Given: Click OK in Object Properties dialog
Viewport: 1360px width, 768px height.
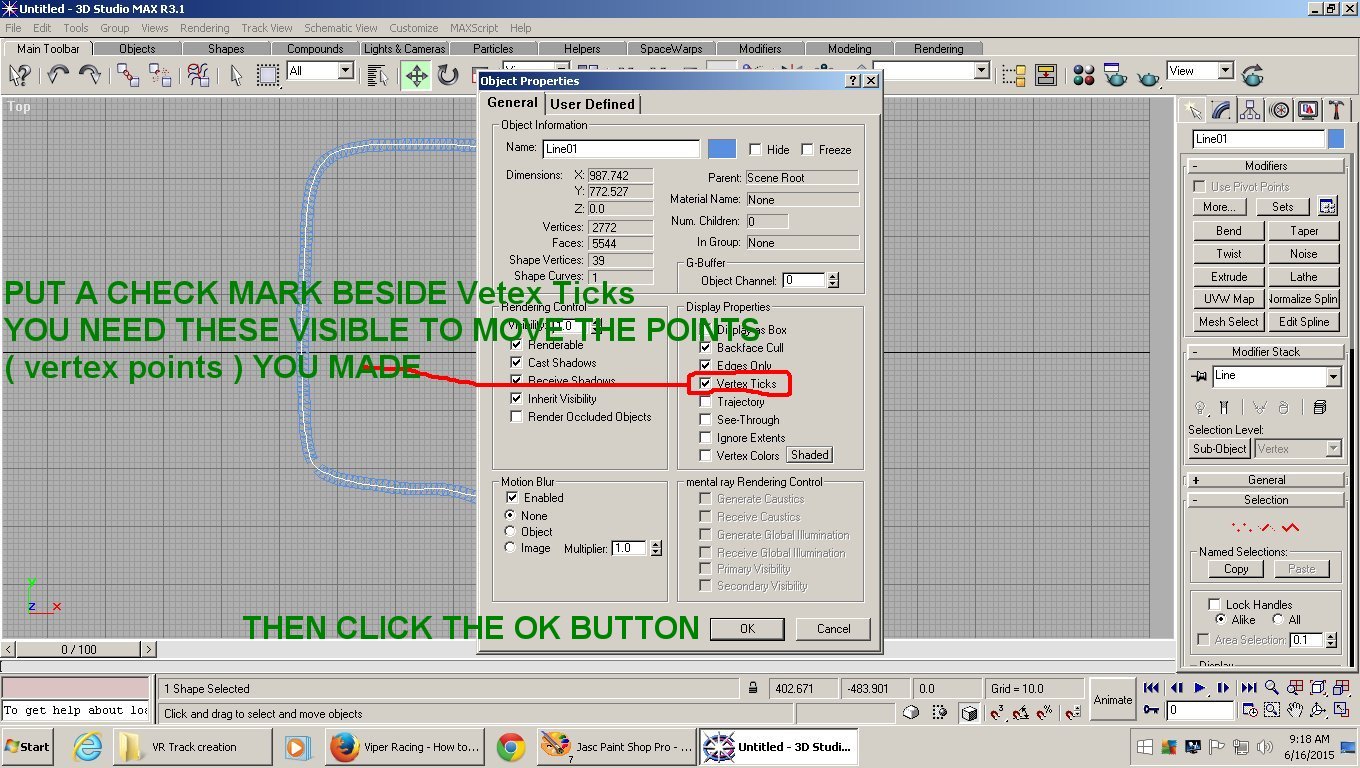Looking at the screenshot, I should 747,629.
